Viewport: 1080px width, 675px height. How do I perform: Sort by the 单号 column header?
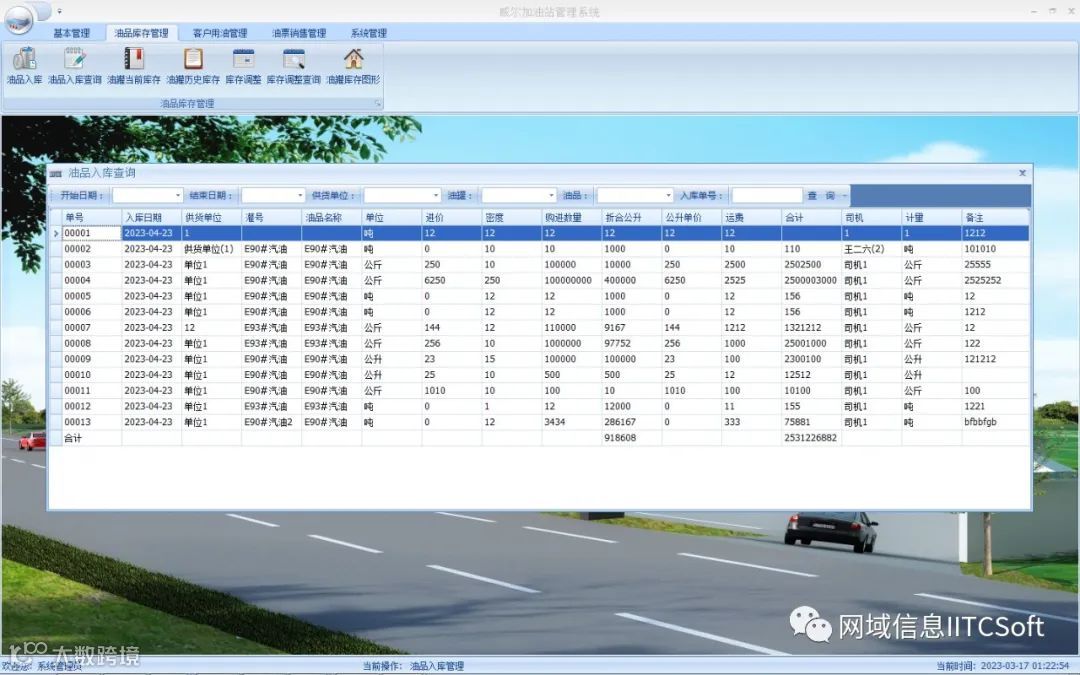(x=91, y=218)
